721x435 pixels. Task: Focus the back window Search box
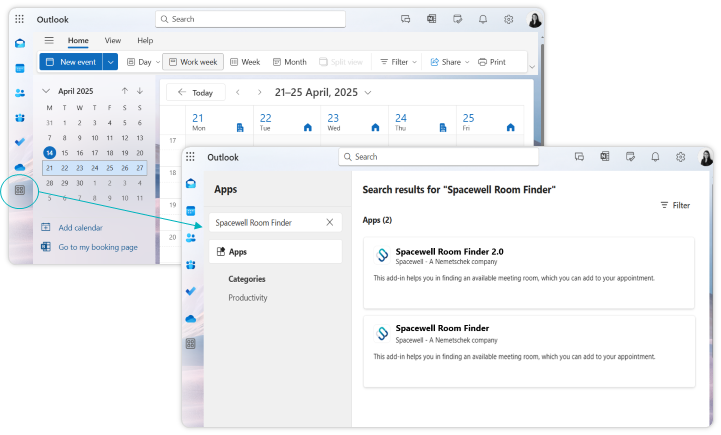[251, 19]
